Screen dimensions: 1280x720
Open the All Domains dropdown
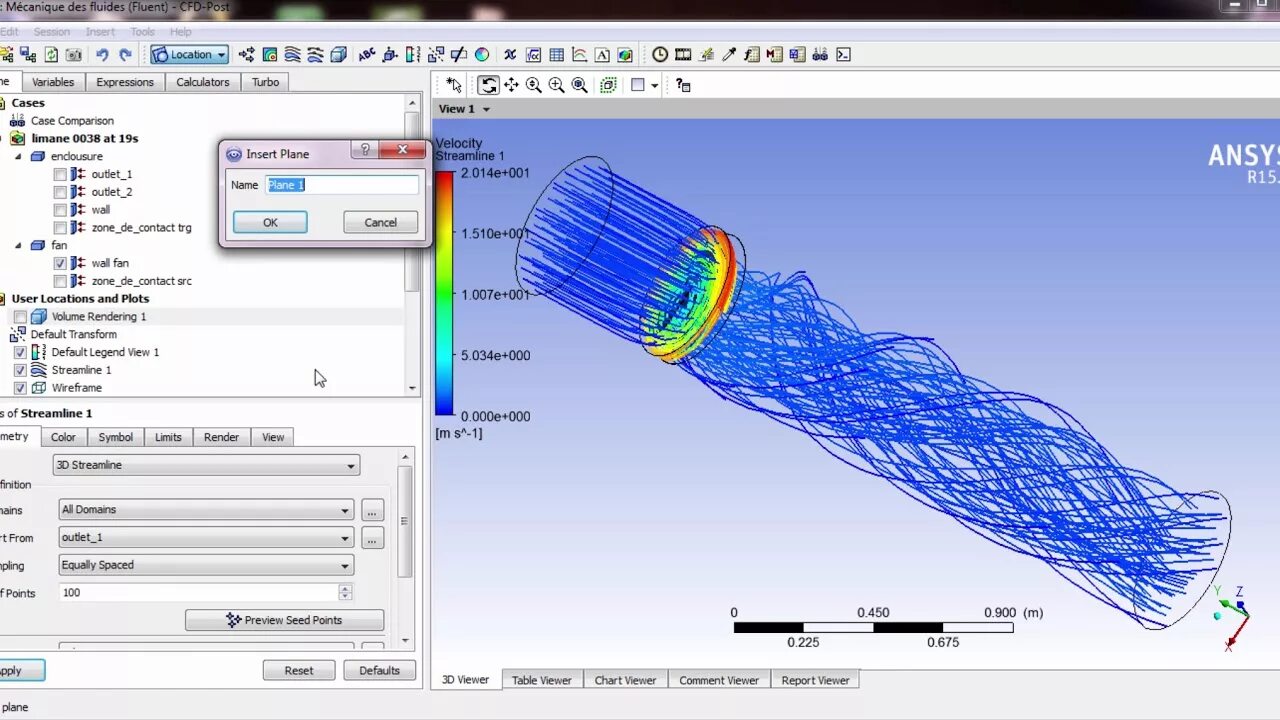[x=206, y=510]
